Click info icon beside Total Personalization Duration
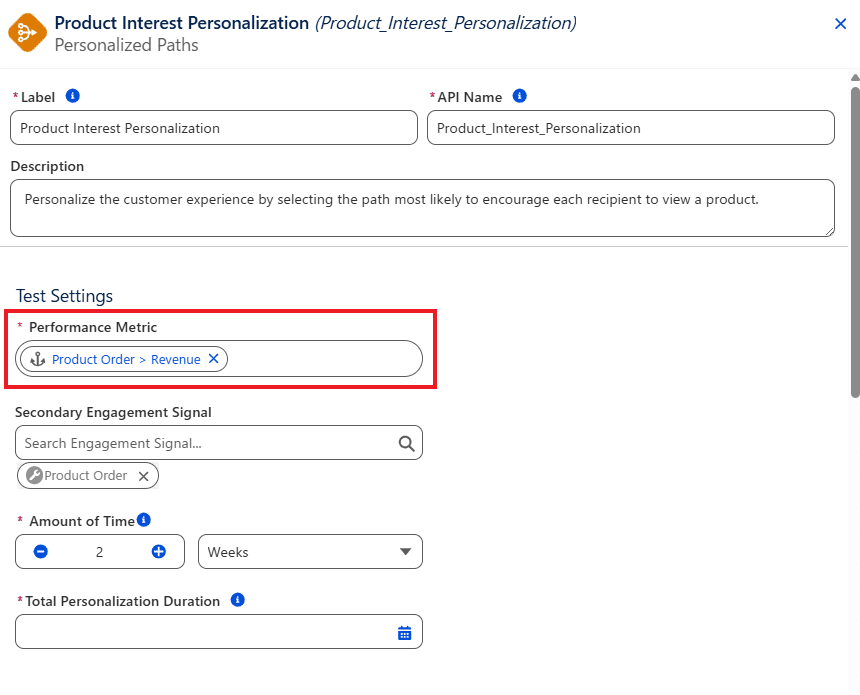Screen dimensions: 860x695 click(x=237, y=600)
